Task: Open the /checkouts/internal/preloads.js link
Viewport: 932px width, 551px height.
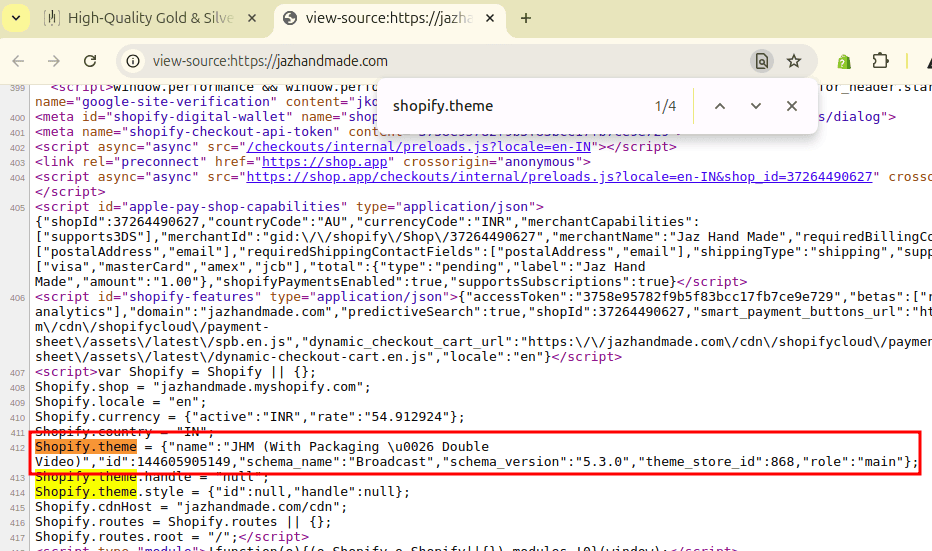Action: pos(418,147)
